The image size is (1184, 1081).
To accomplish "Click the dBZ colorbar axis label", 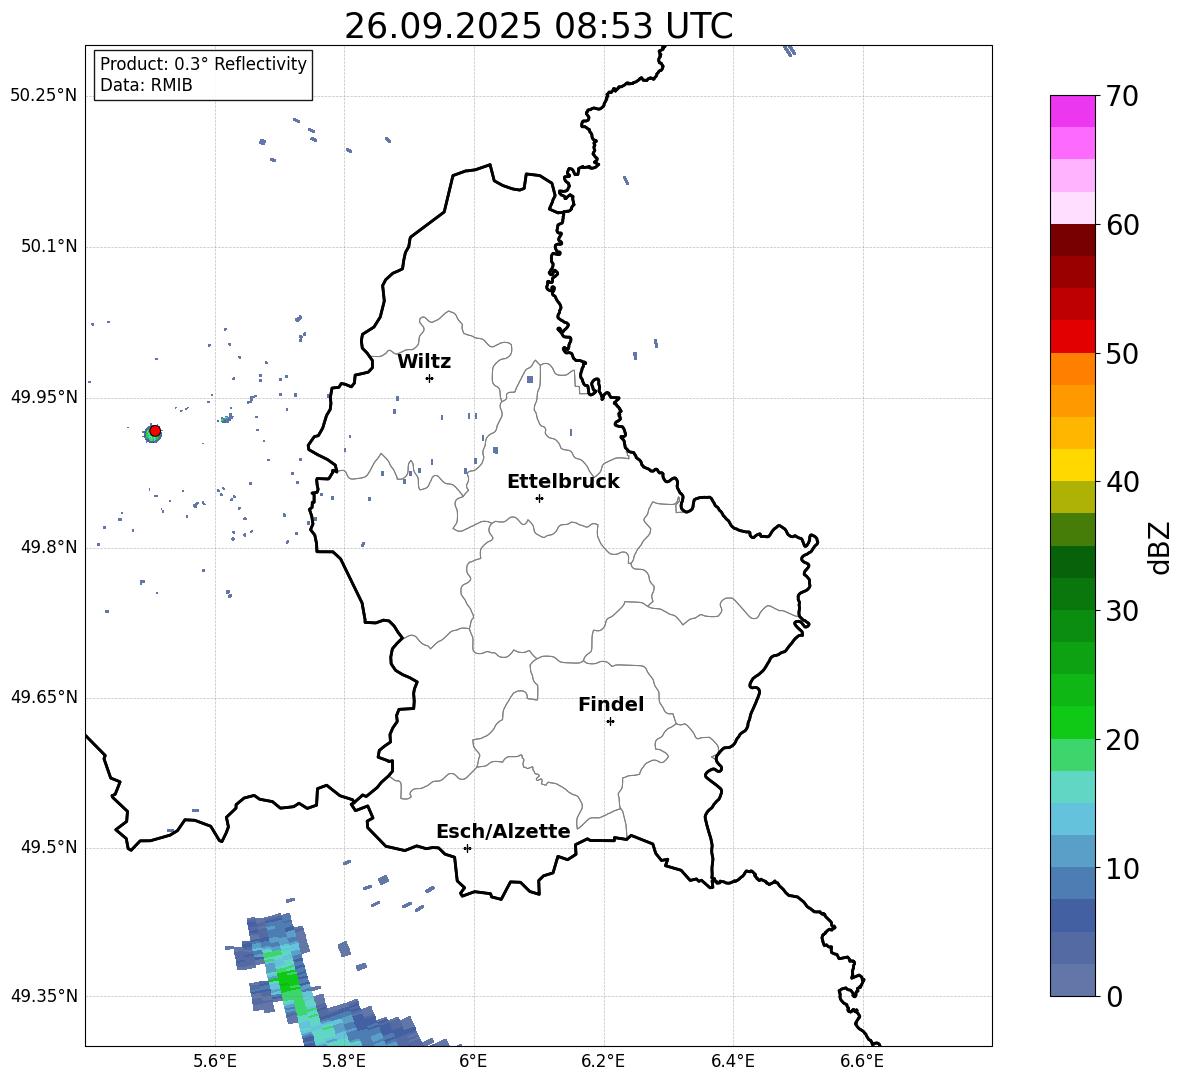I will 1159,547.
